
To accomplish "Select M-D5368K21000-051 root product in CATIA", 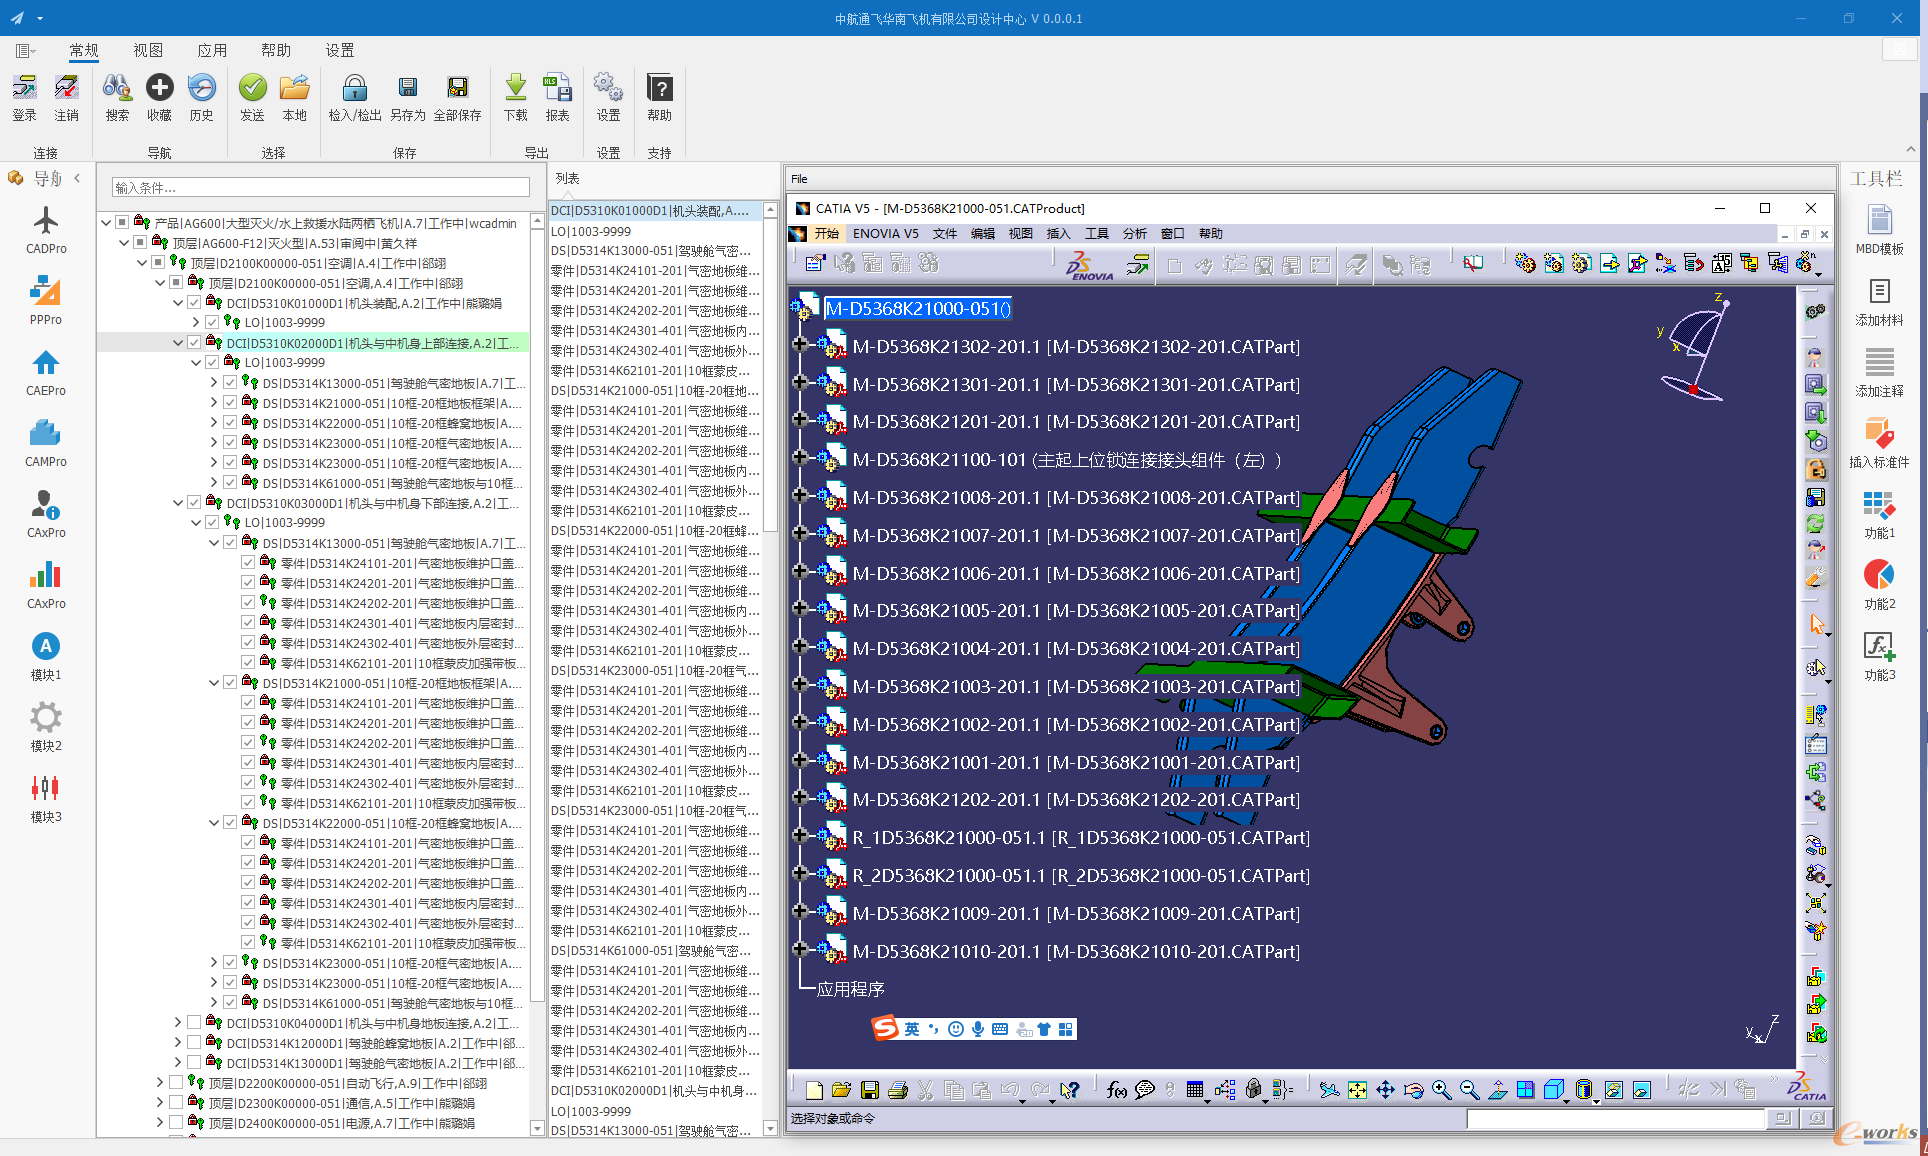I will pos(917,308).
